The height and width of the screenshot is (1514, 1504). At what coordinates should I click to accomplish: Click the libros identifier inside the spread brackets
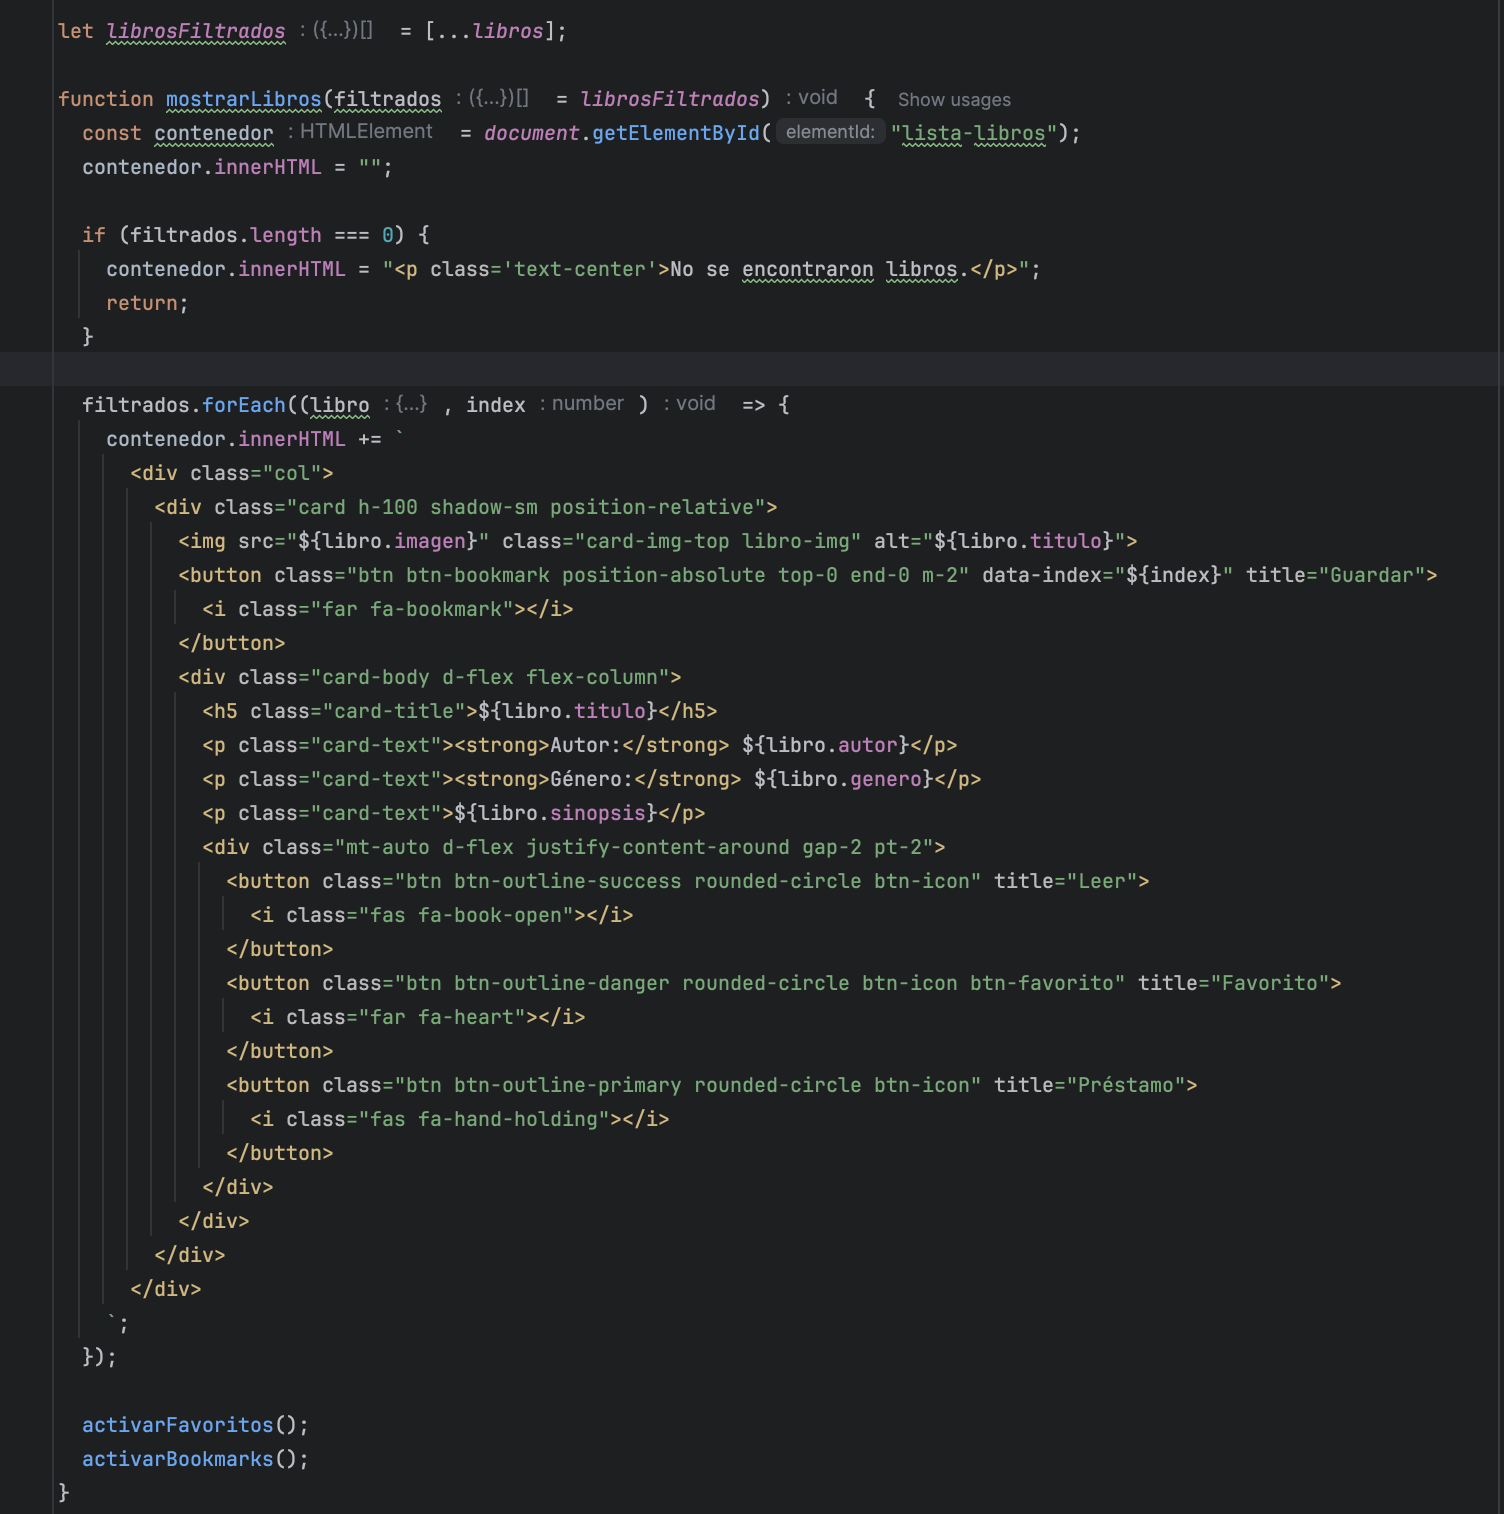[508, 31]
